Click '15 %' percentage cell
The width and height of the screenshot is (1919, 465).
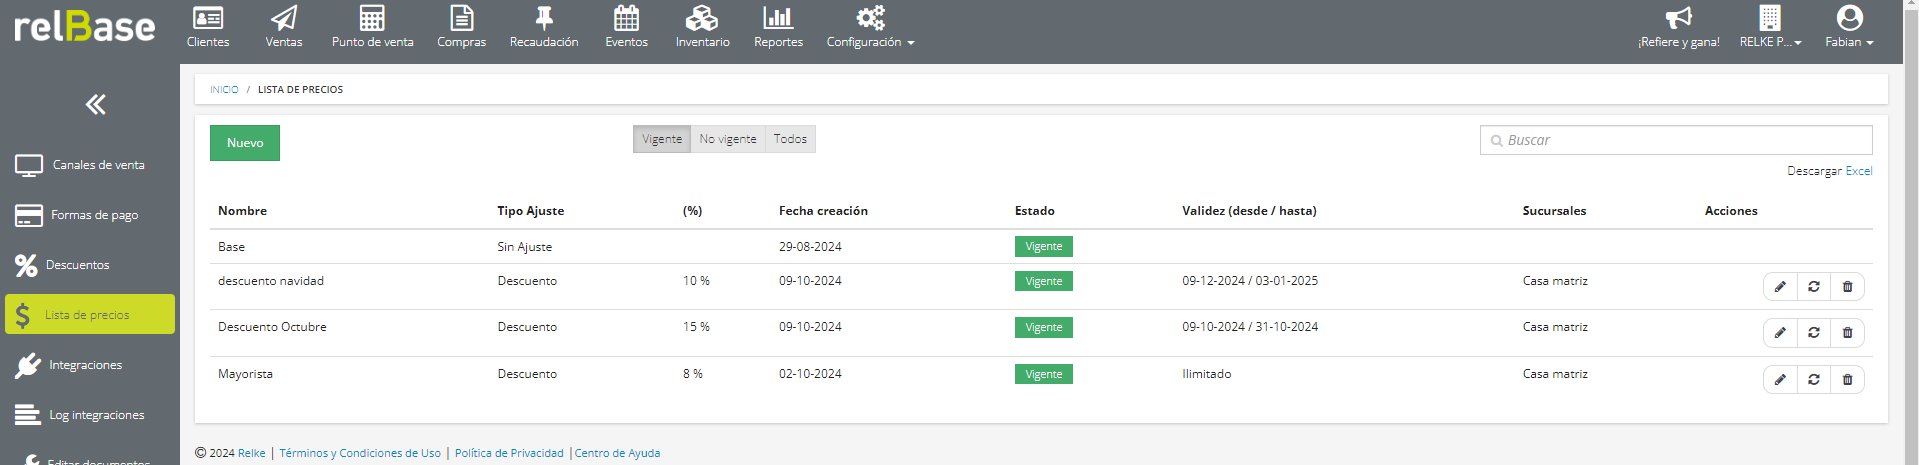pyautogui.click(x=696, y=327)
